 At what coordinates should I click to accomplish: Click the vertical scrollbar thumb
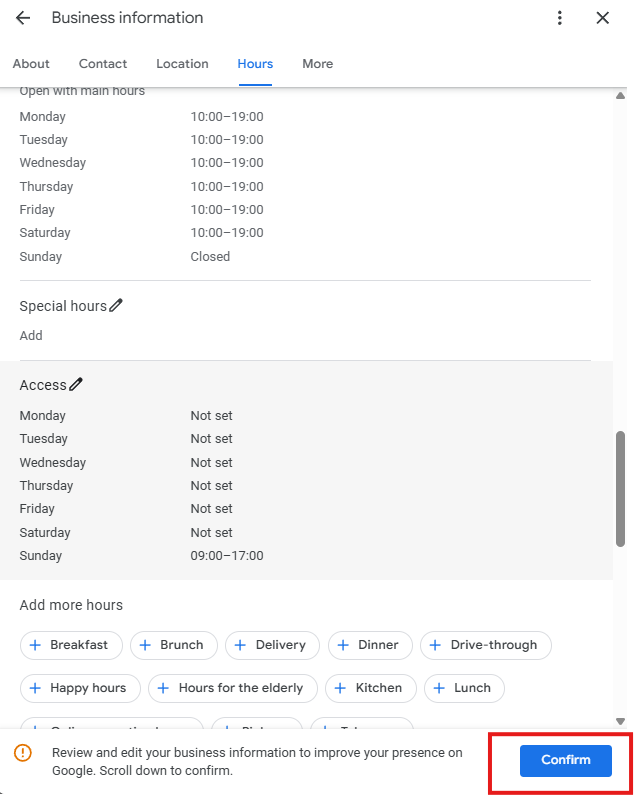(x=620, y=489)
